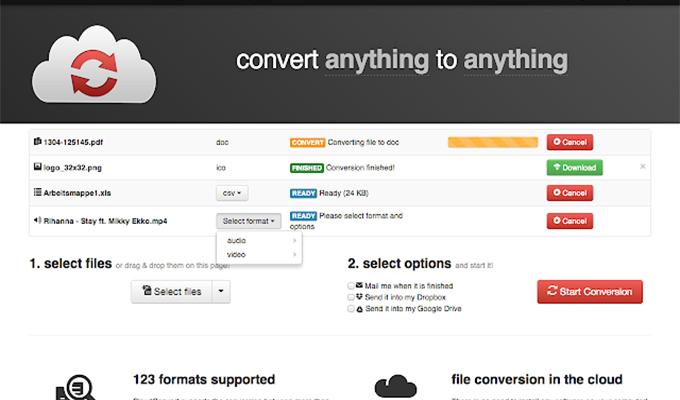680x400 pixels.
Task: Open the video submenu in format list
Action: click(x=259, y=255)
